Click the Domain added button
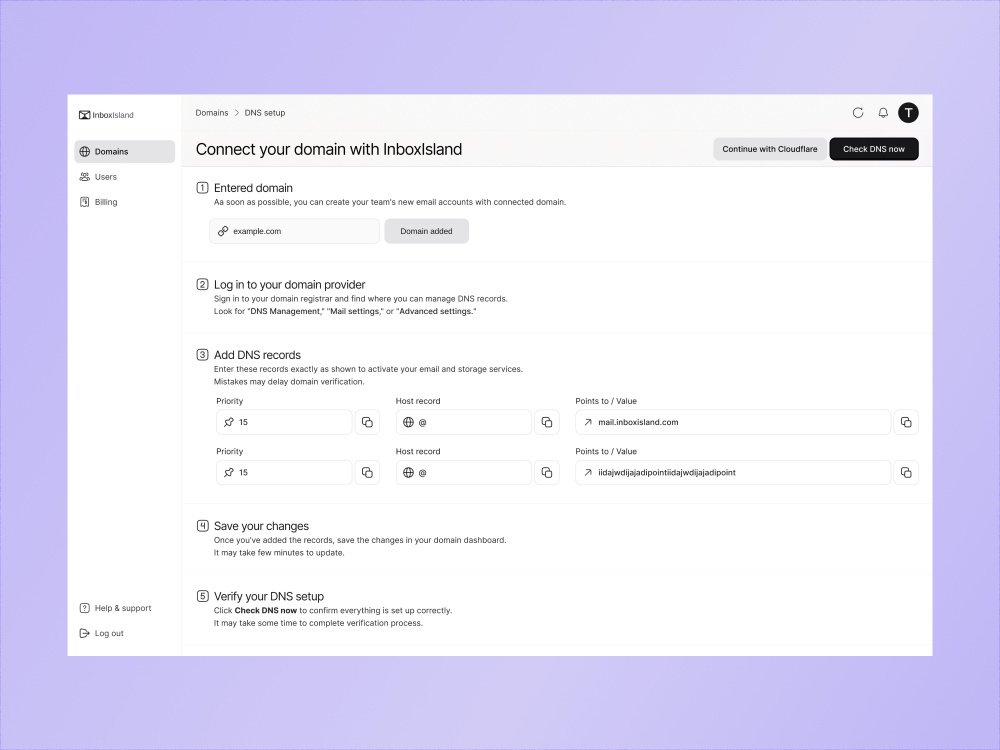1000x750 pixels. tap(427, 231)
